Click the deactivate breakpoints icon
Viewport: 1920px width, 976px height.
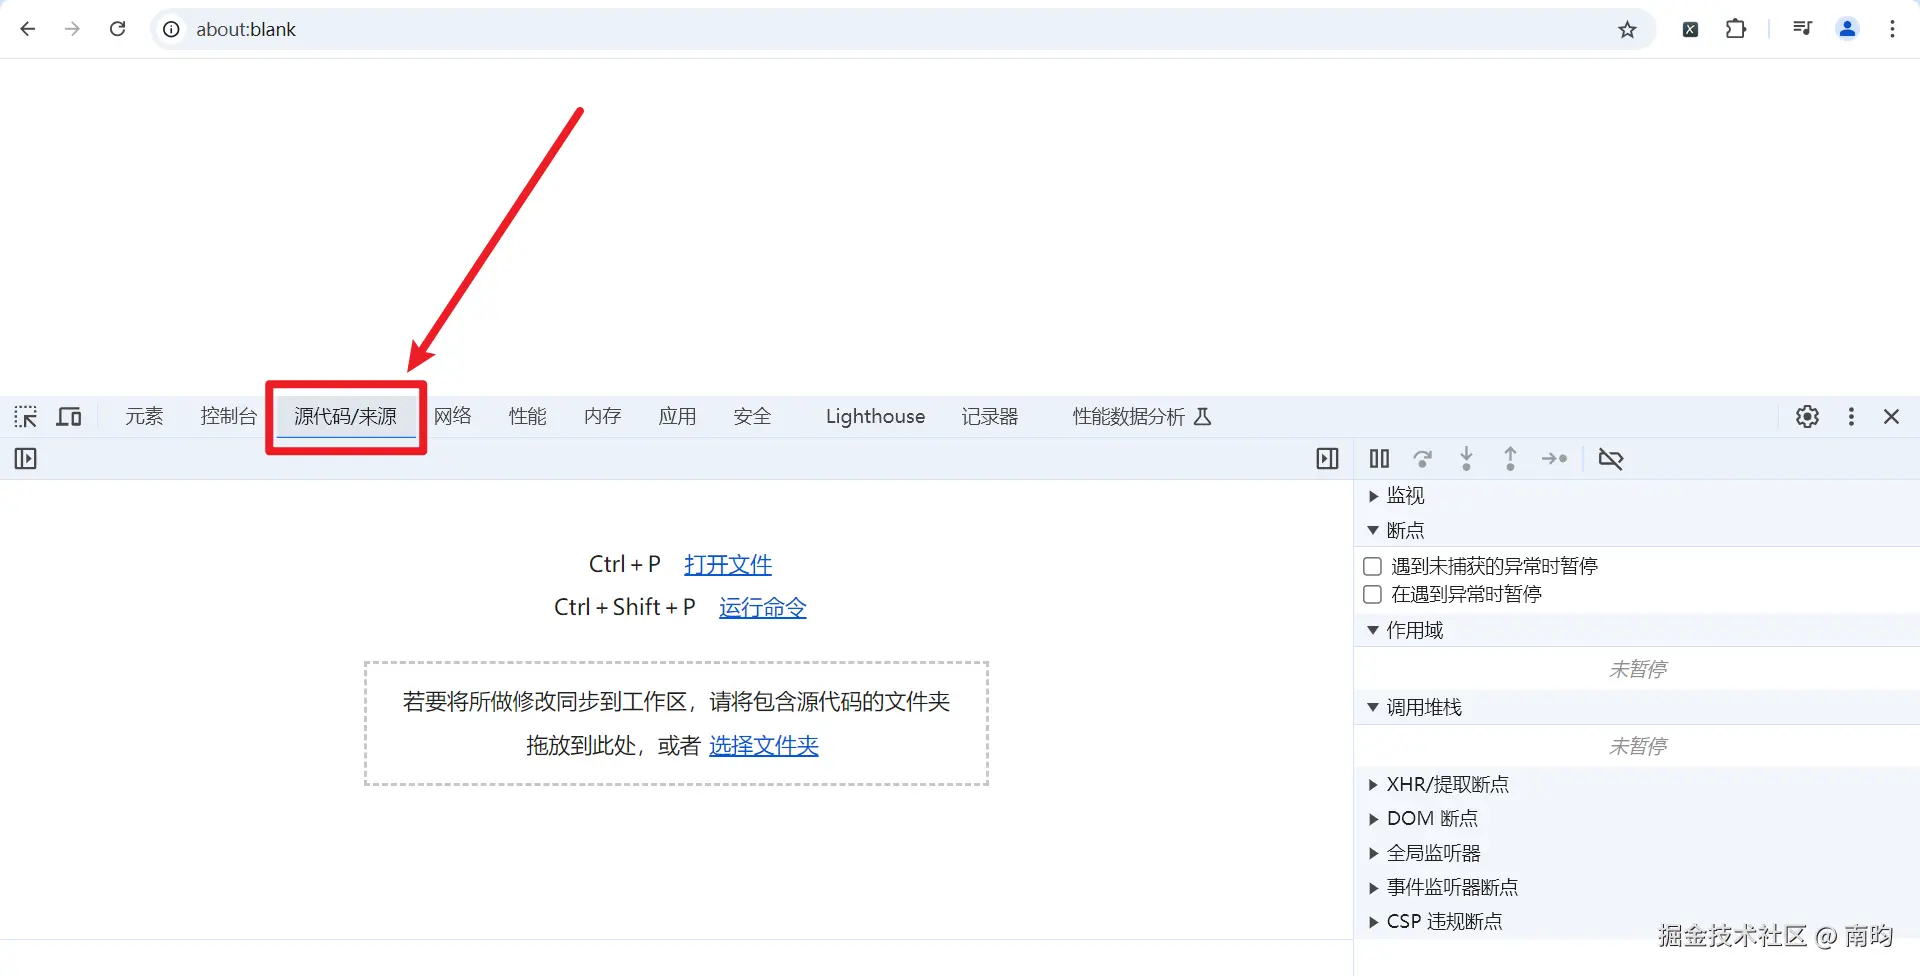tap(1610, 458)
